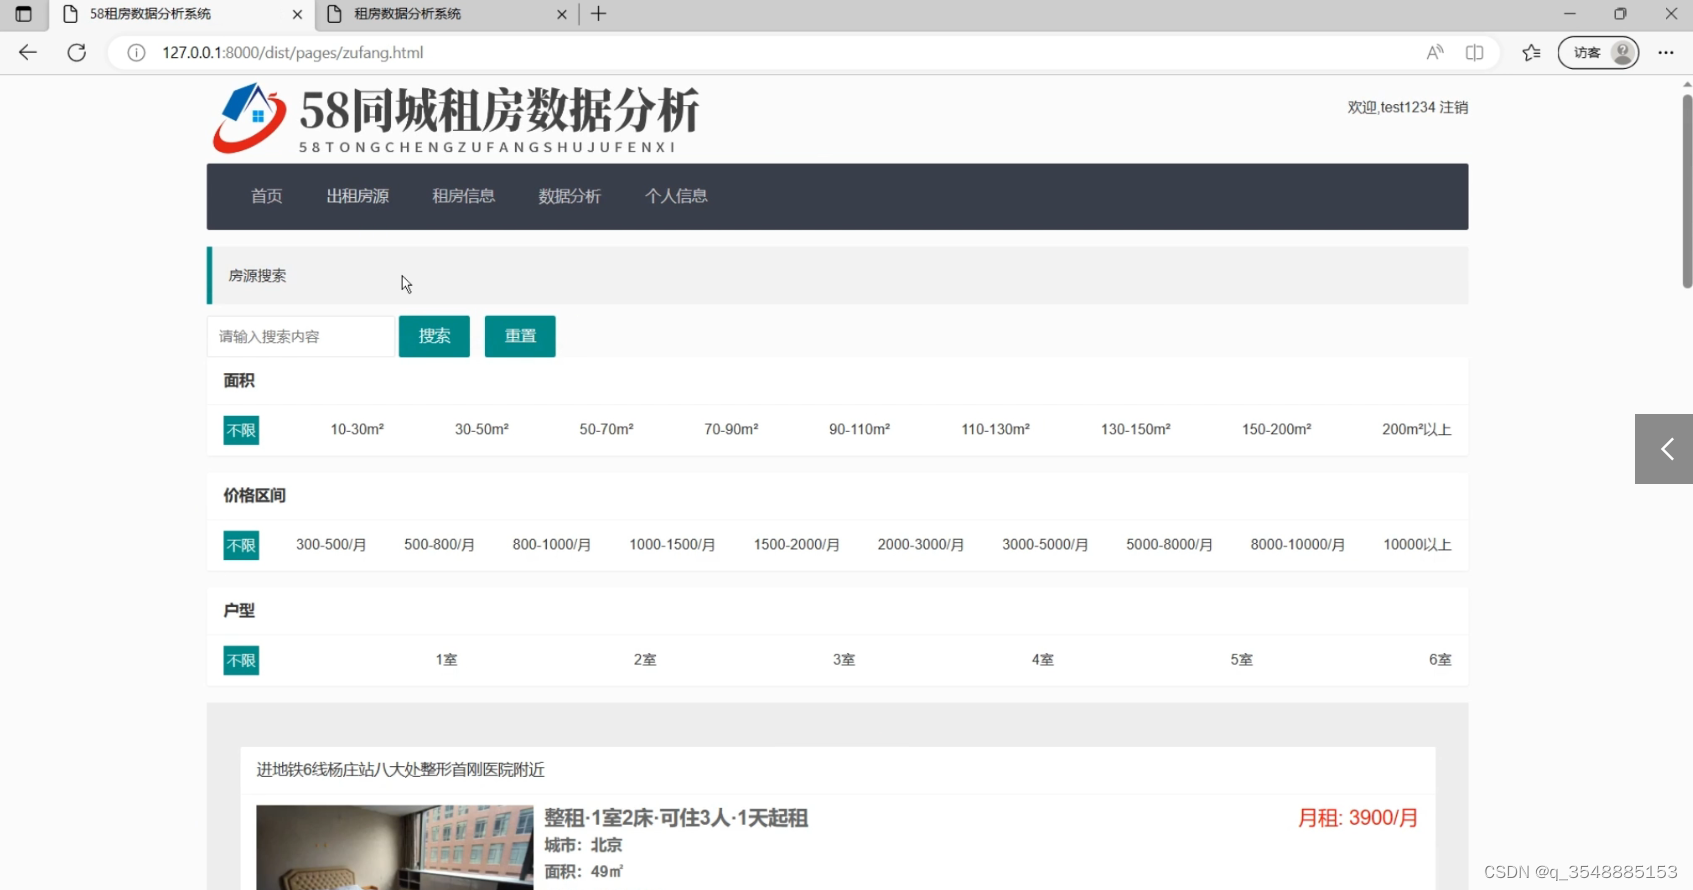Image resolution: width=1693 pixels, height=890 pixels.
Task: Open the browser settings and more menu
Action: pos(1666,52)
